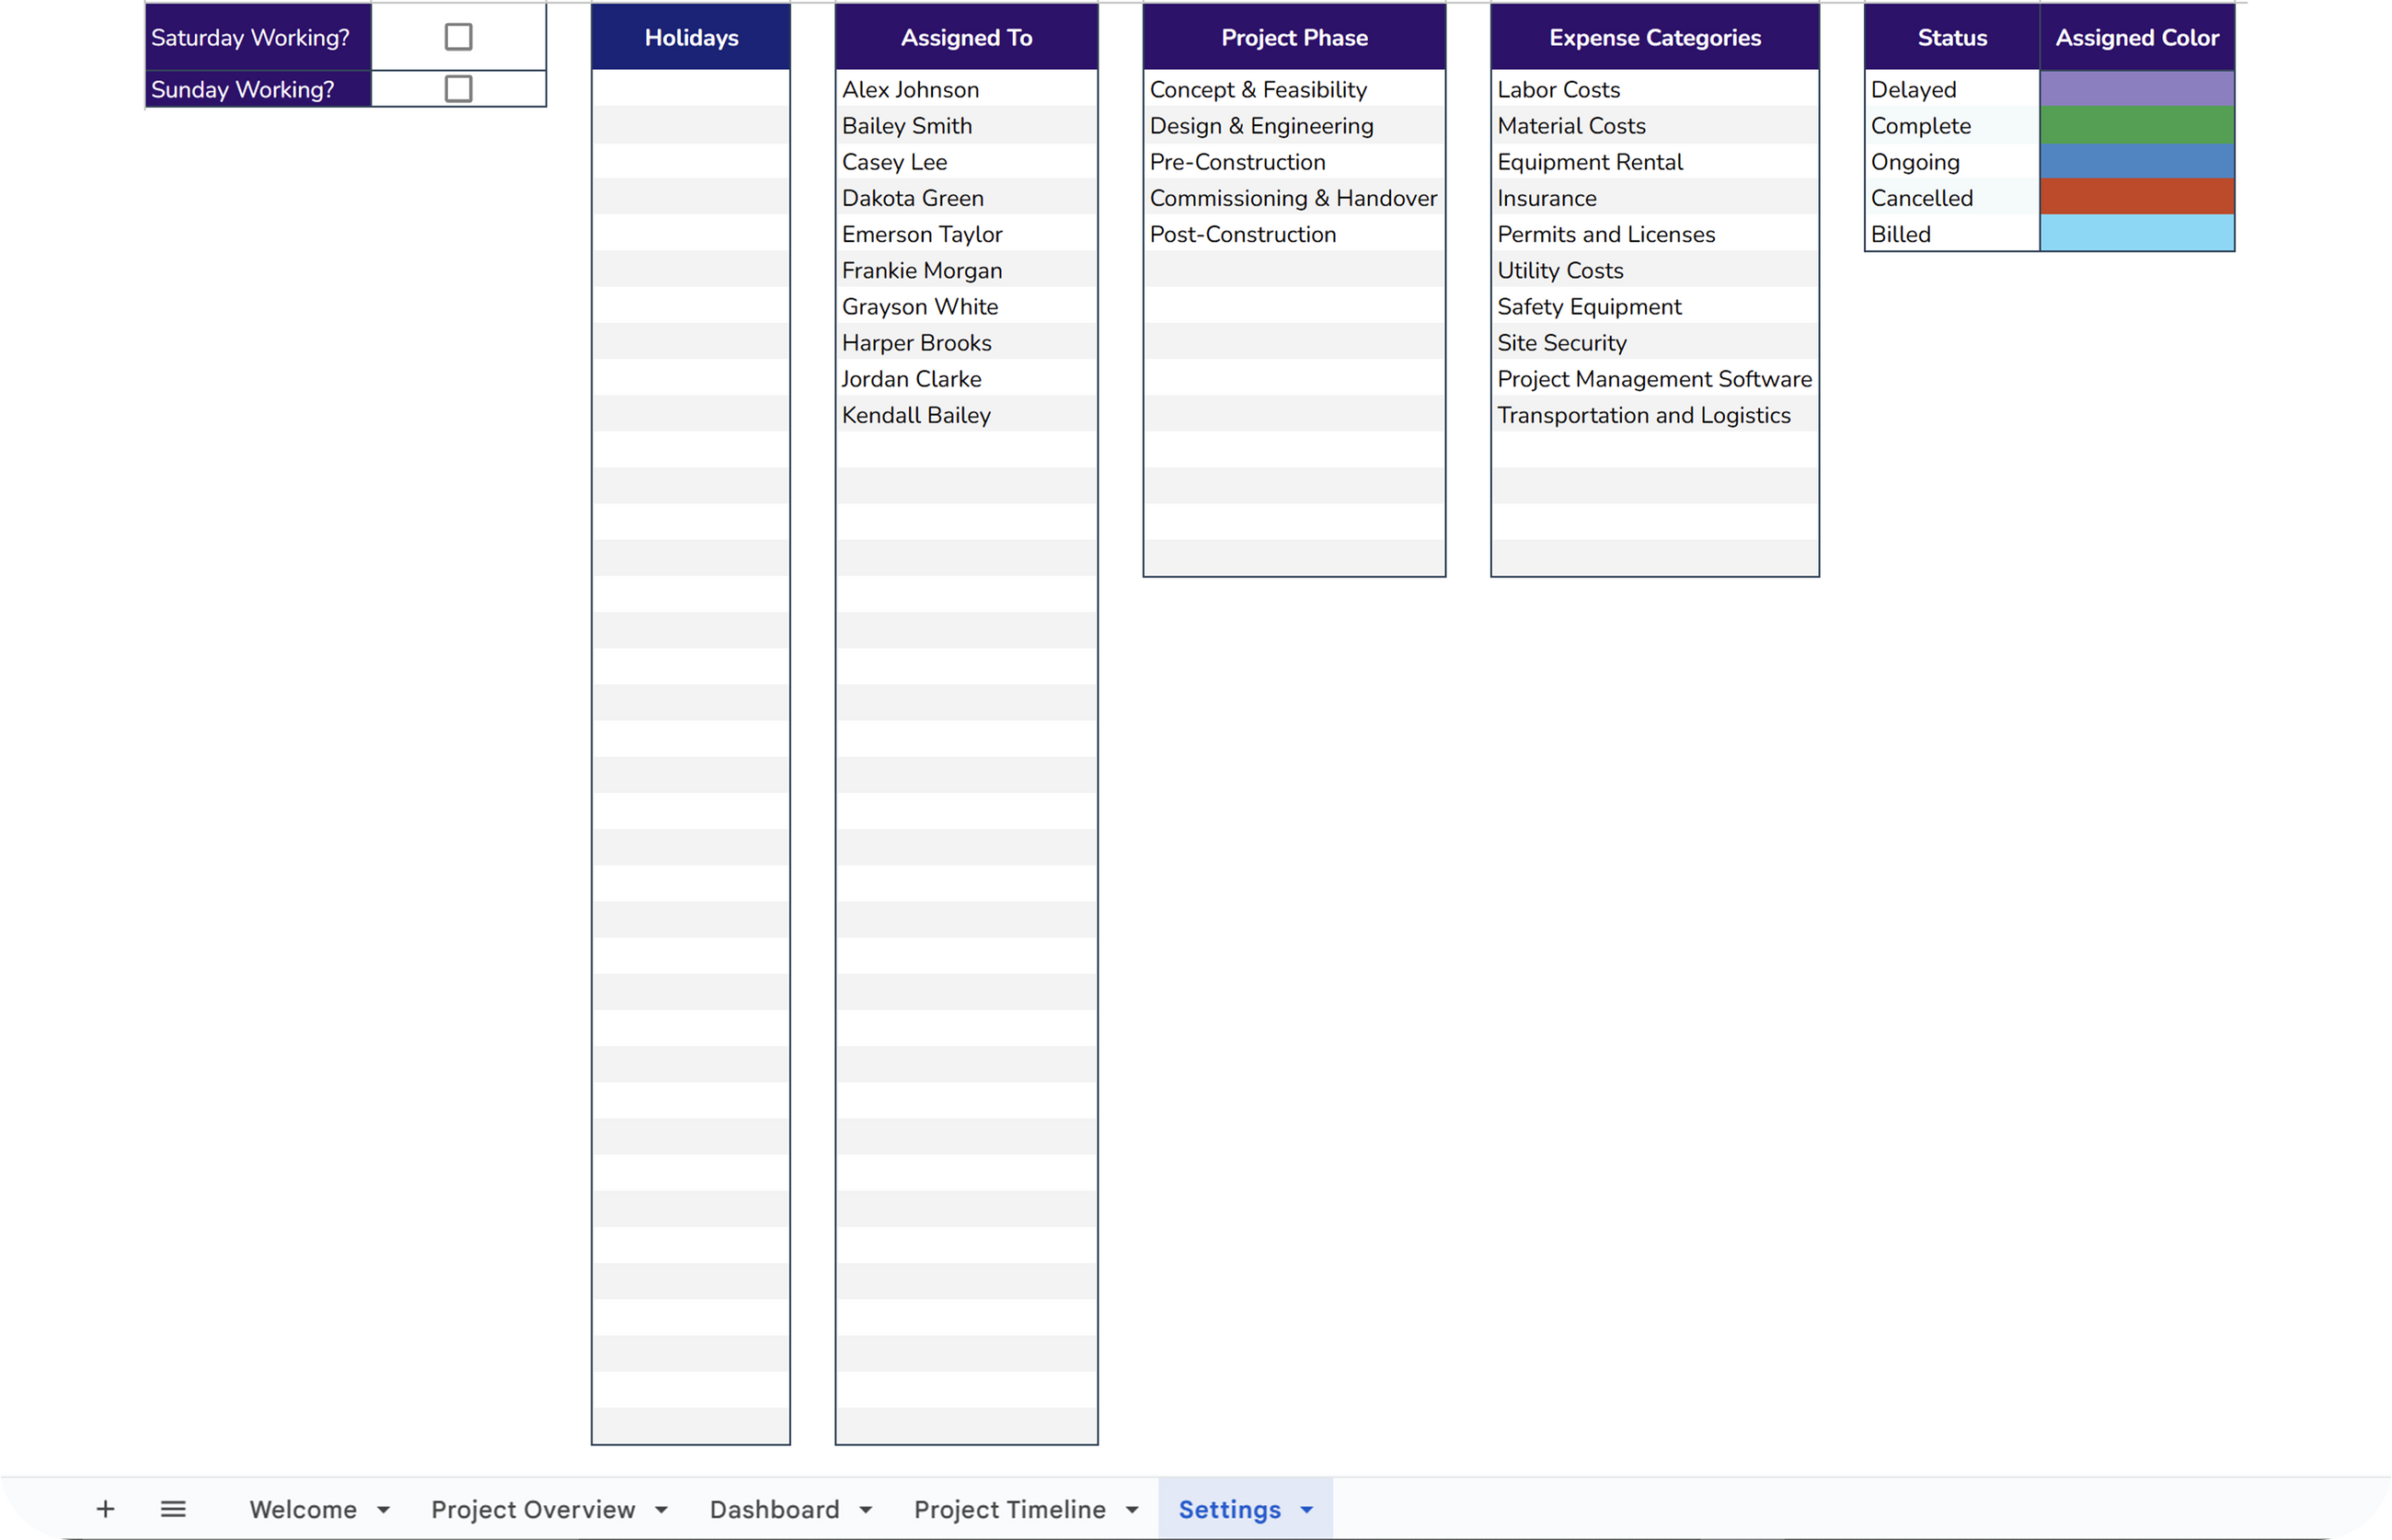Open the Settings tab dropdown arrow
The width and height of the screenshot is (2392, 1540).
[1307, 1510]
